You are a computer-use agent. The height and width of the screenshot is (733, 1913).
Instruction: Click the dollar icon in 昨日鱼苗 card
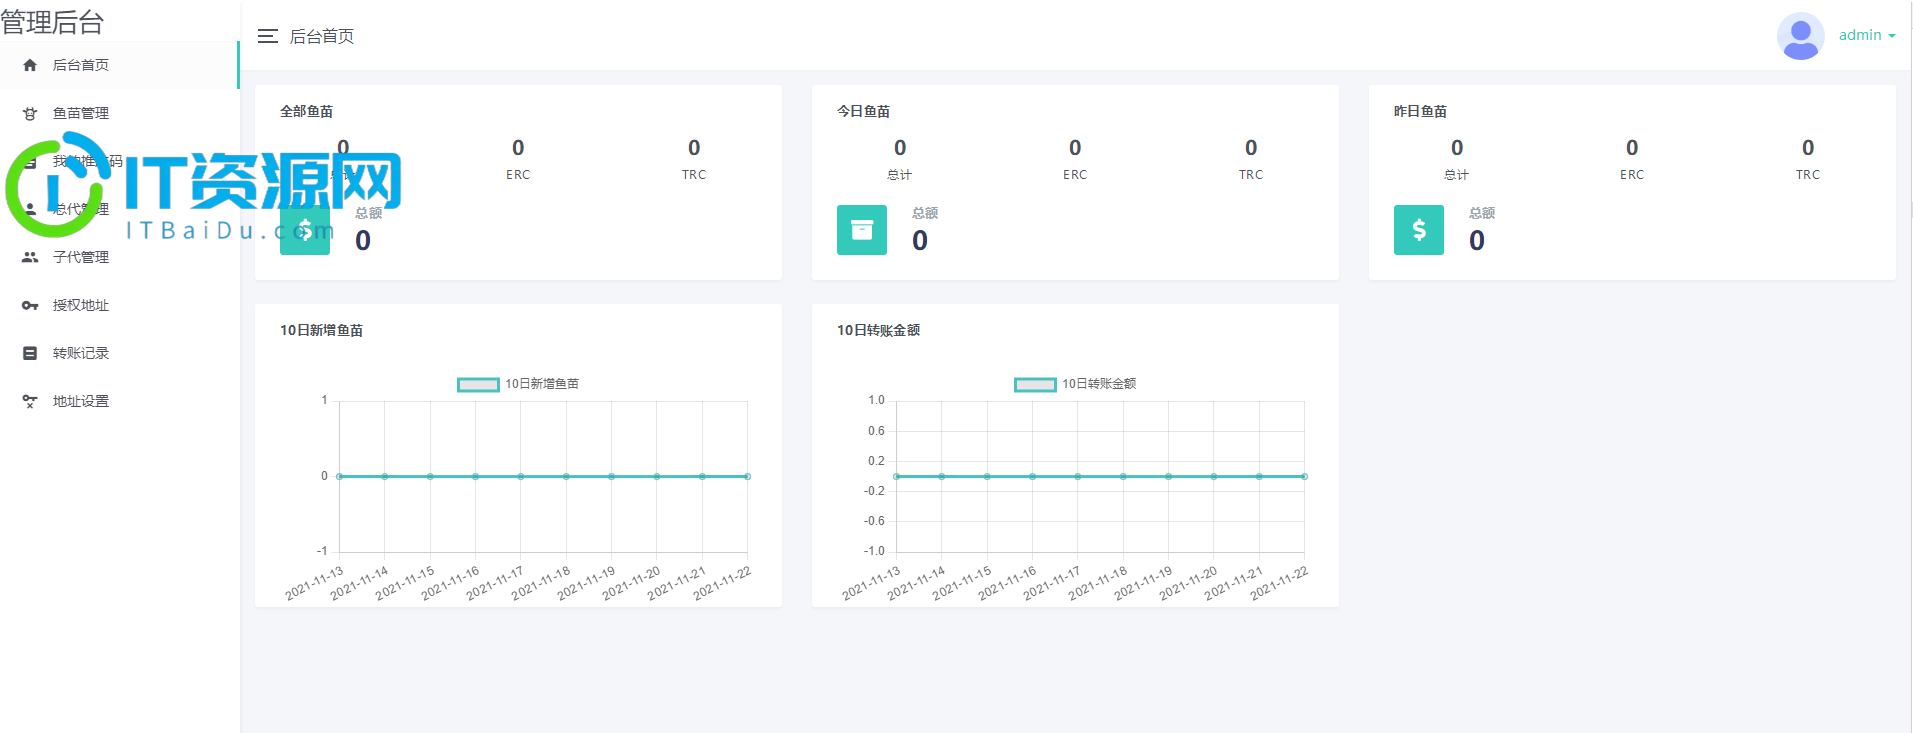click(x=1419, y=230)
